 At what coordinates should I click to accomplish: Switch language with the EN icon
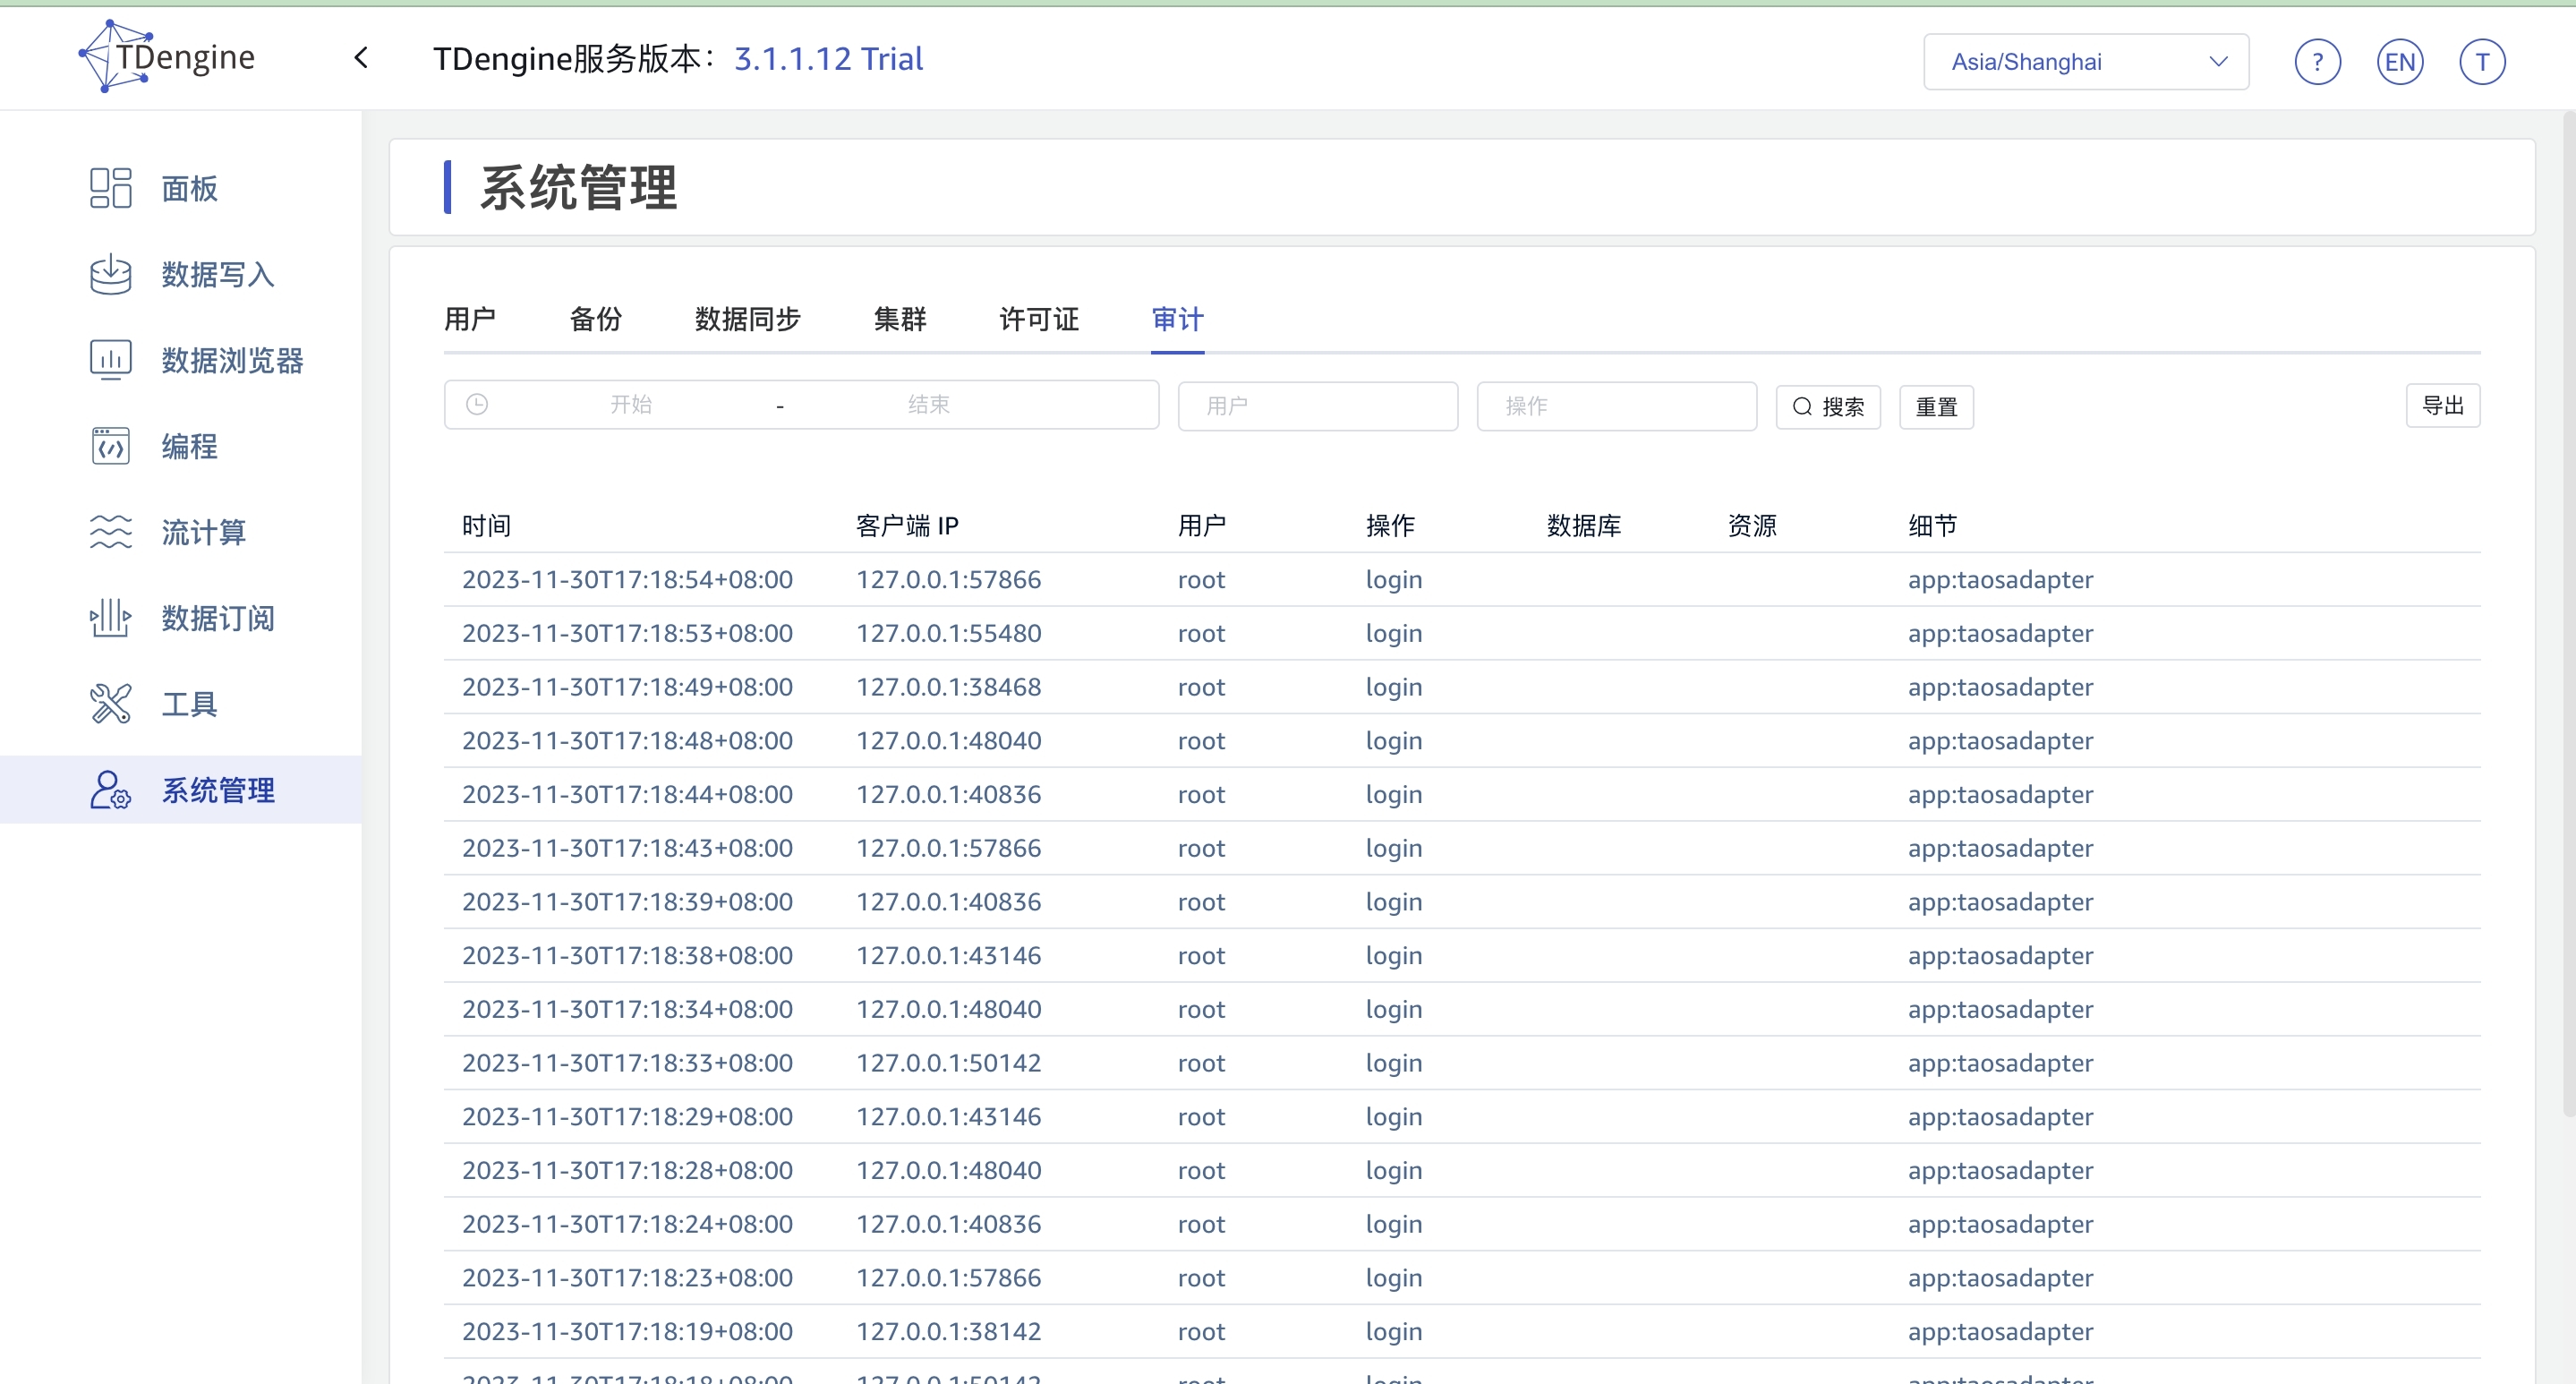[x=2399, y=62]
